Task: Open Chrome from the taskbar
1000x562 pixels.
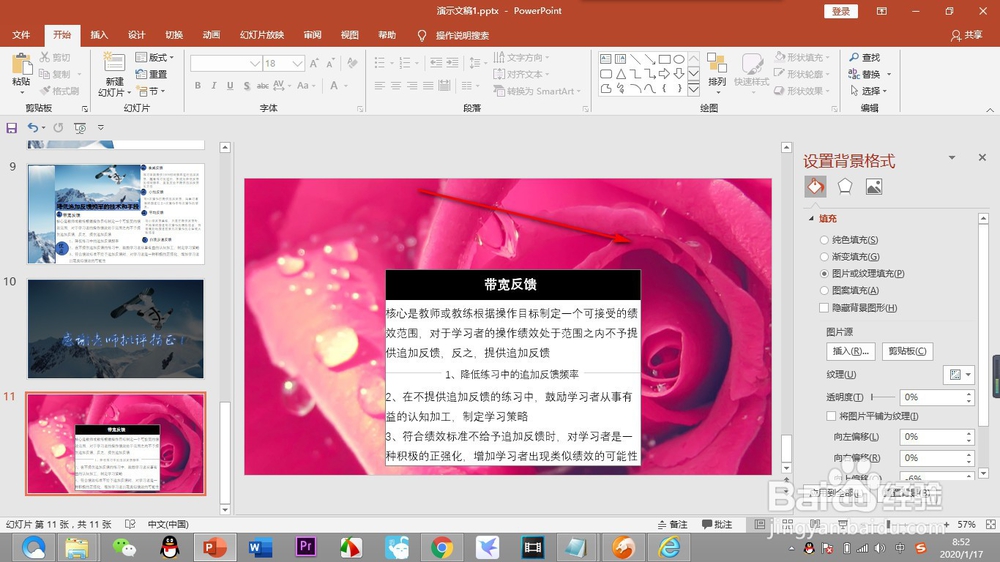Action: (441, 547)
